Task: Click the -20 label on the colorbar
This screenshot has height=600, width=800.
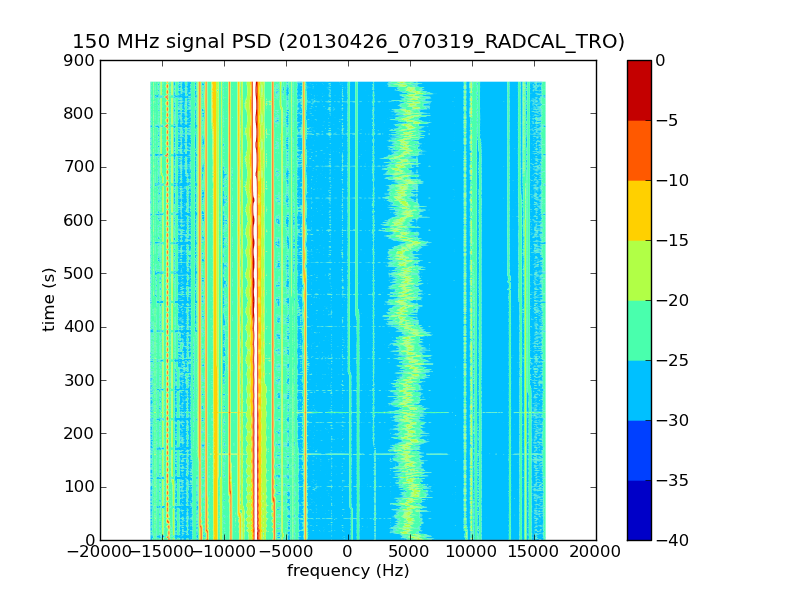Action: click(672, 301)
